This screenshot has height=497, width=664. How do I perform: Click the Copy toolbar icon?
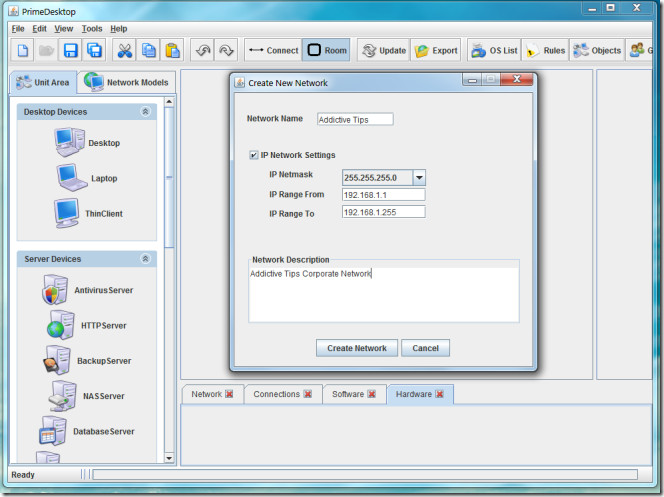149,50
